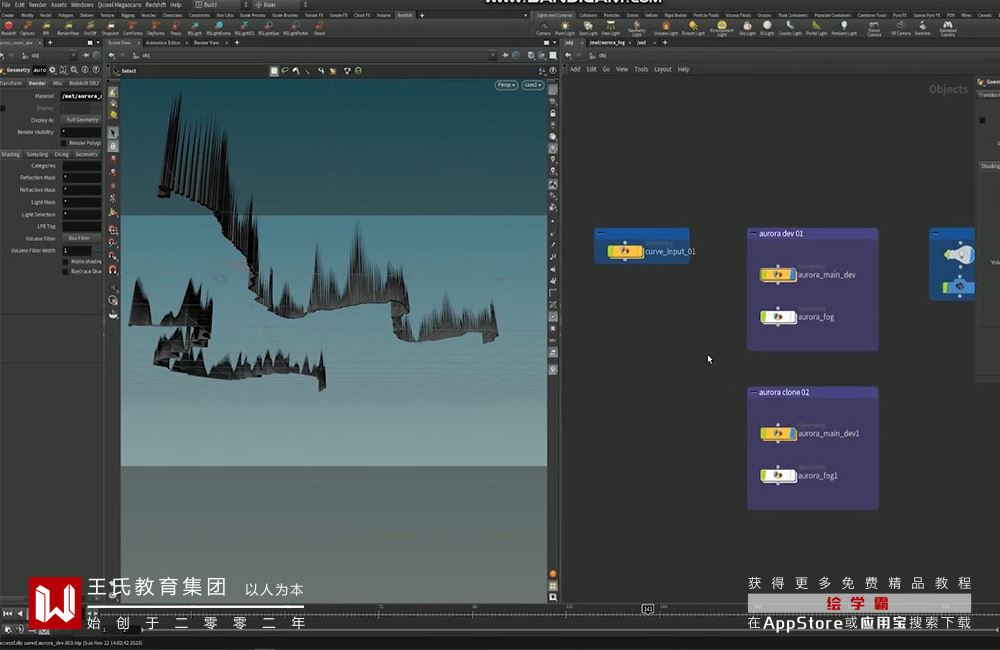Open the Quixel Megascans menu
Image resolution: width=1000 pixels, height=650 pixels.
119,4
